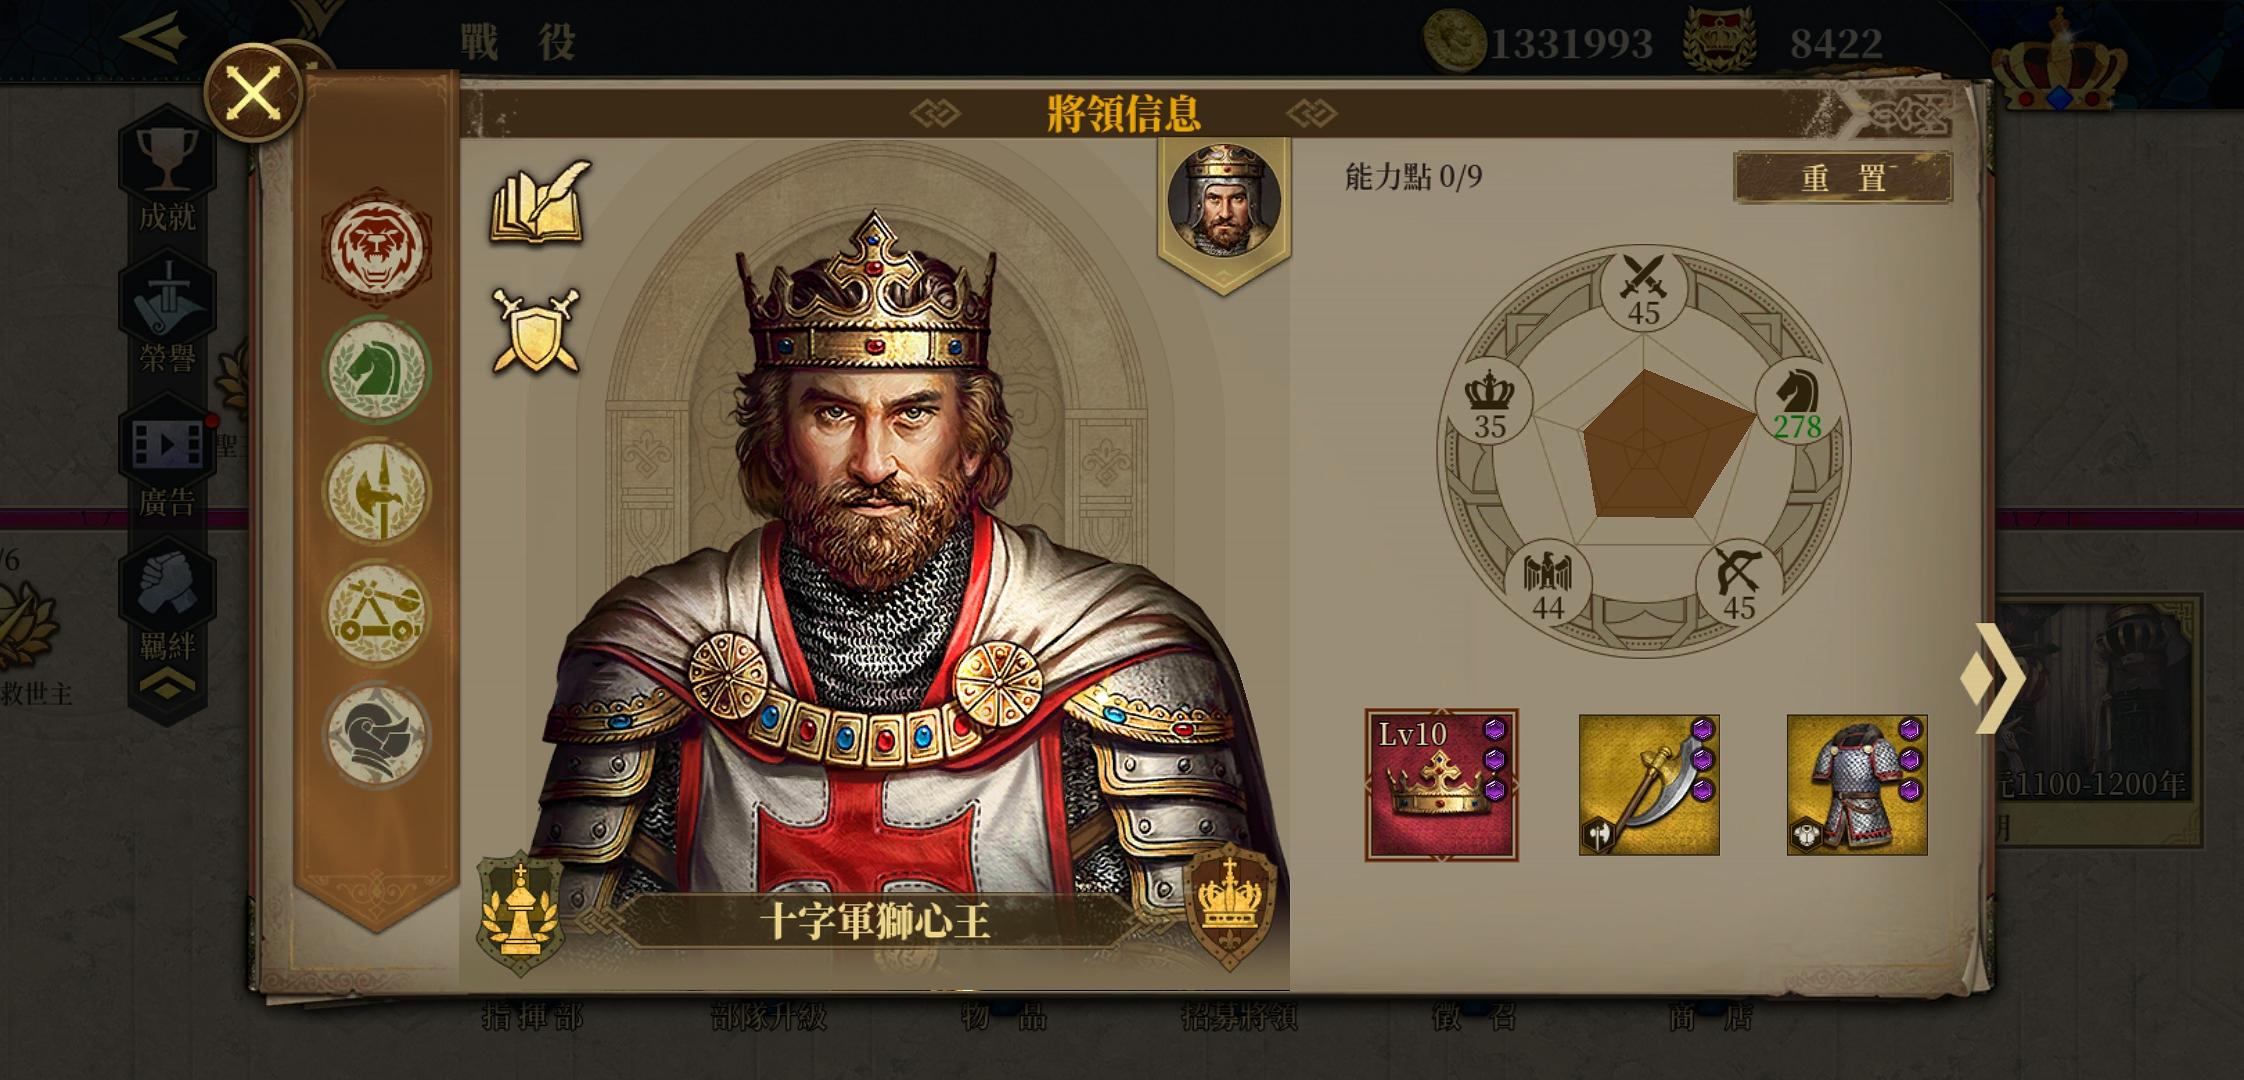Viewport: 2244px width, 1080px height.
Task: Select the halberd infantry laurel icon
Action: coord(376,491)
